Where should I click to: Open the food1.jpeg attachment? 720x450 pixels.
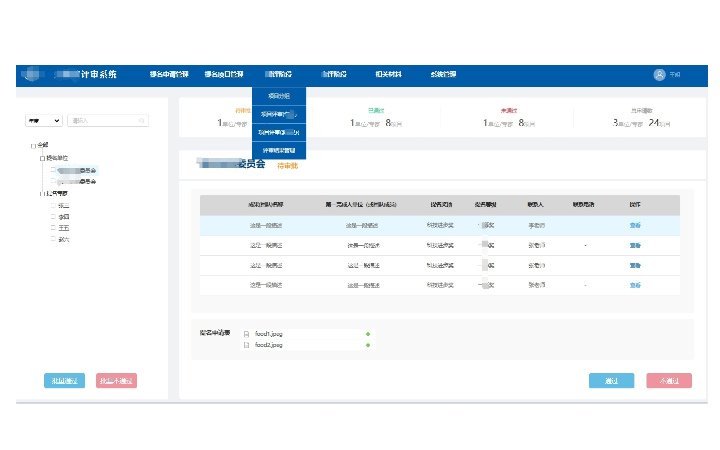(269, 334)
